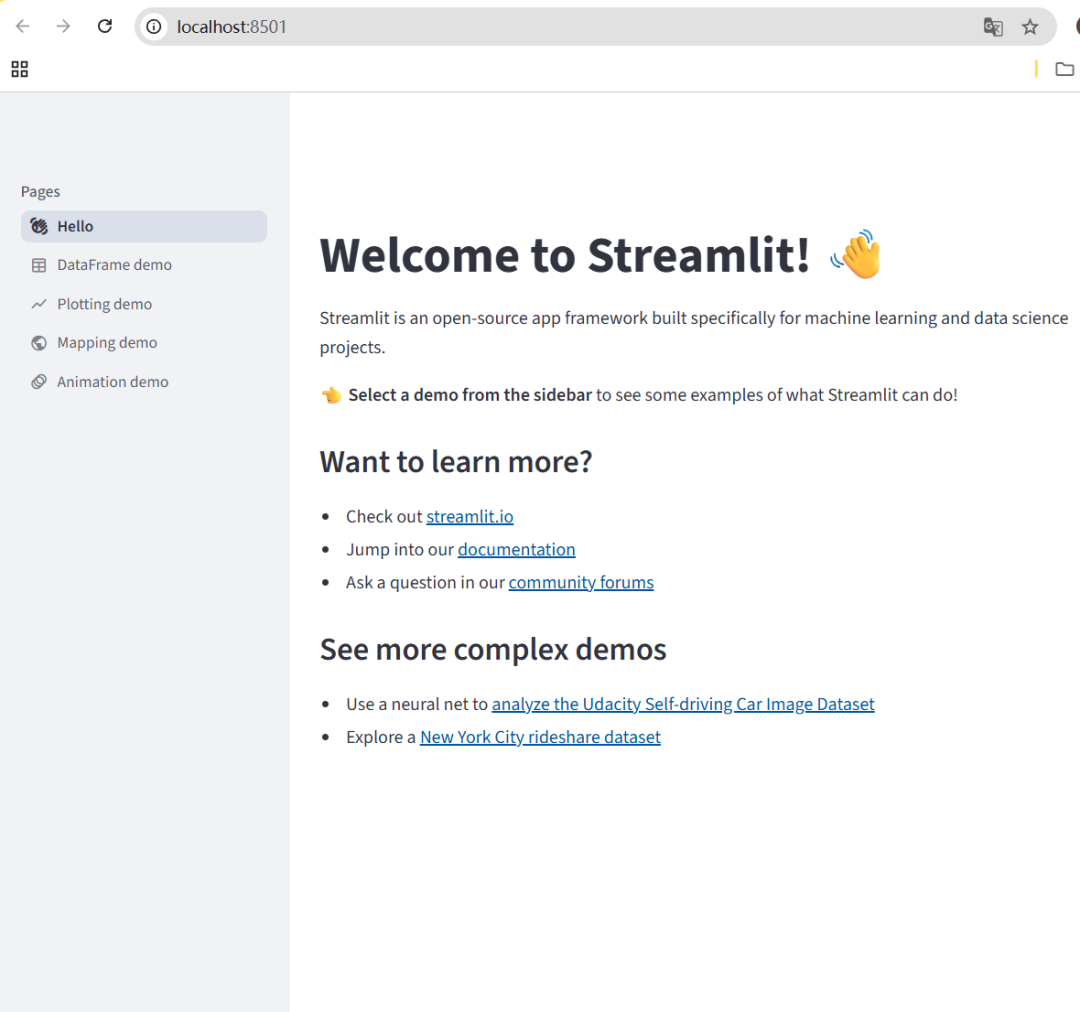Viewport: 1080px width, 1012px height.
Task: Jump into the documentation link
Action: (x=516, y=549)
